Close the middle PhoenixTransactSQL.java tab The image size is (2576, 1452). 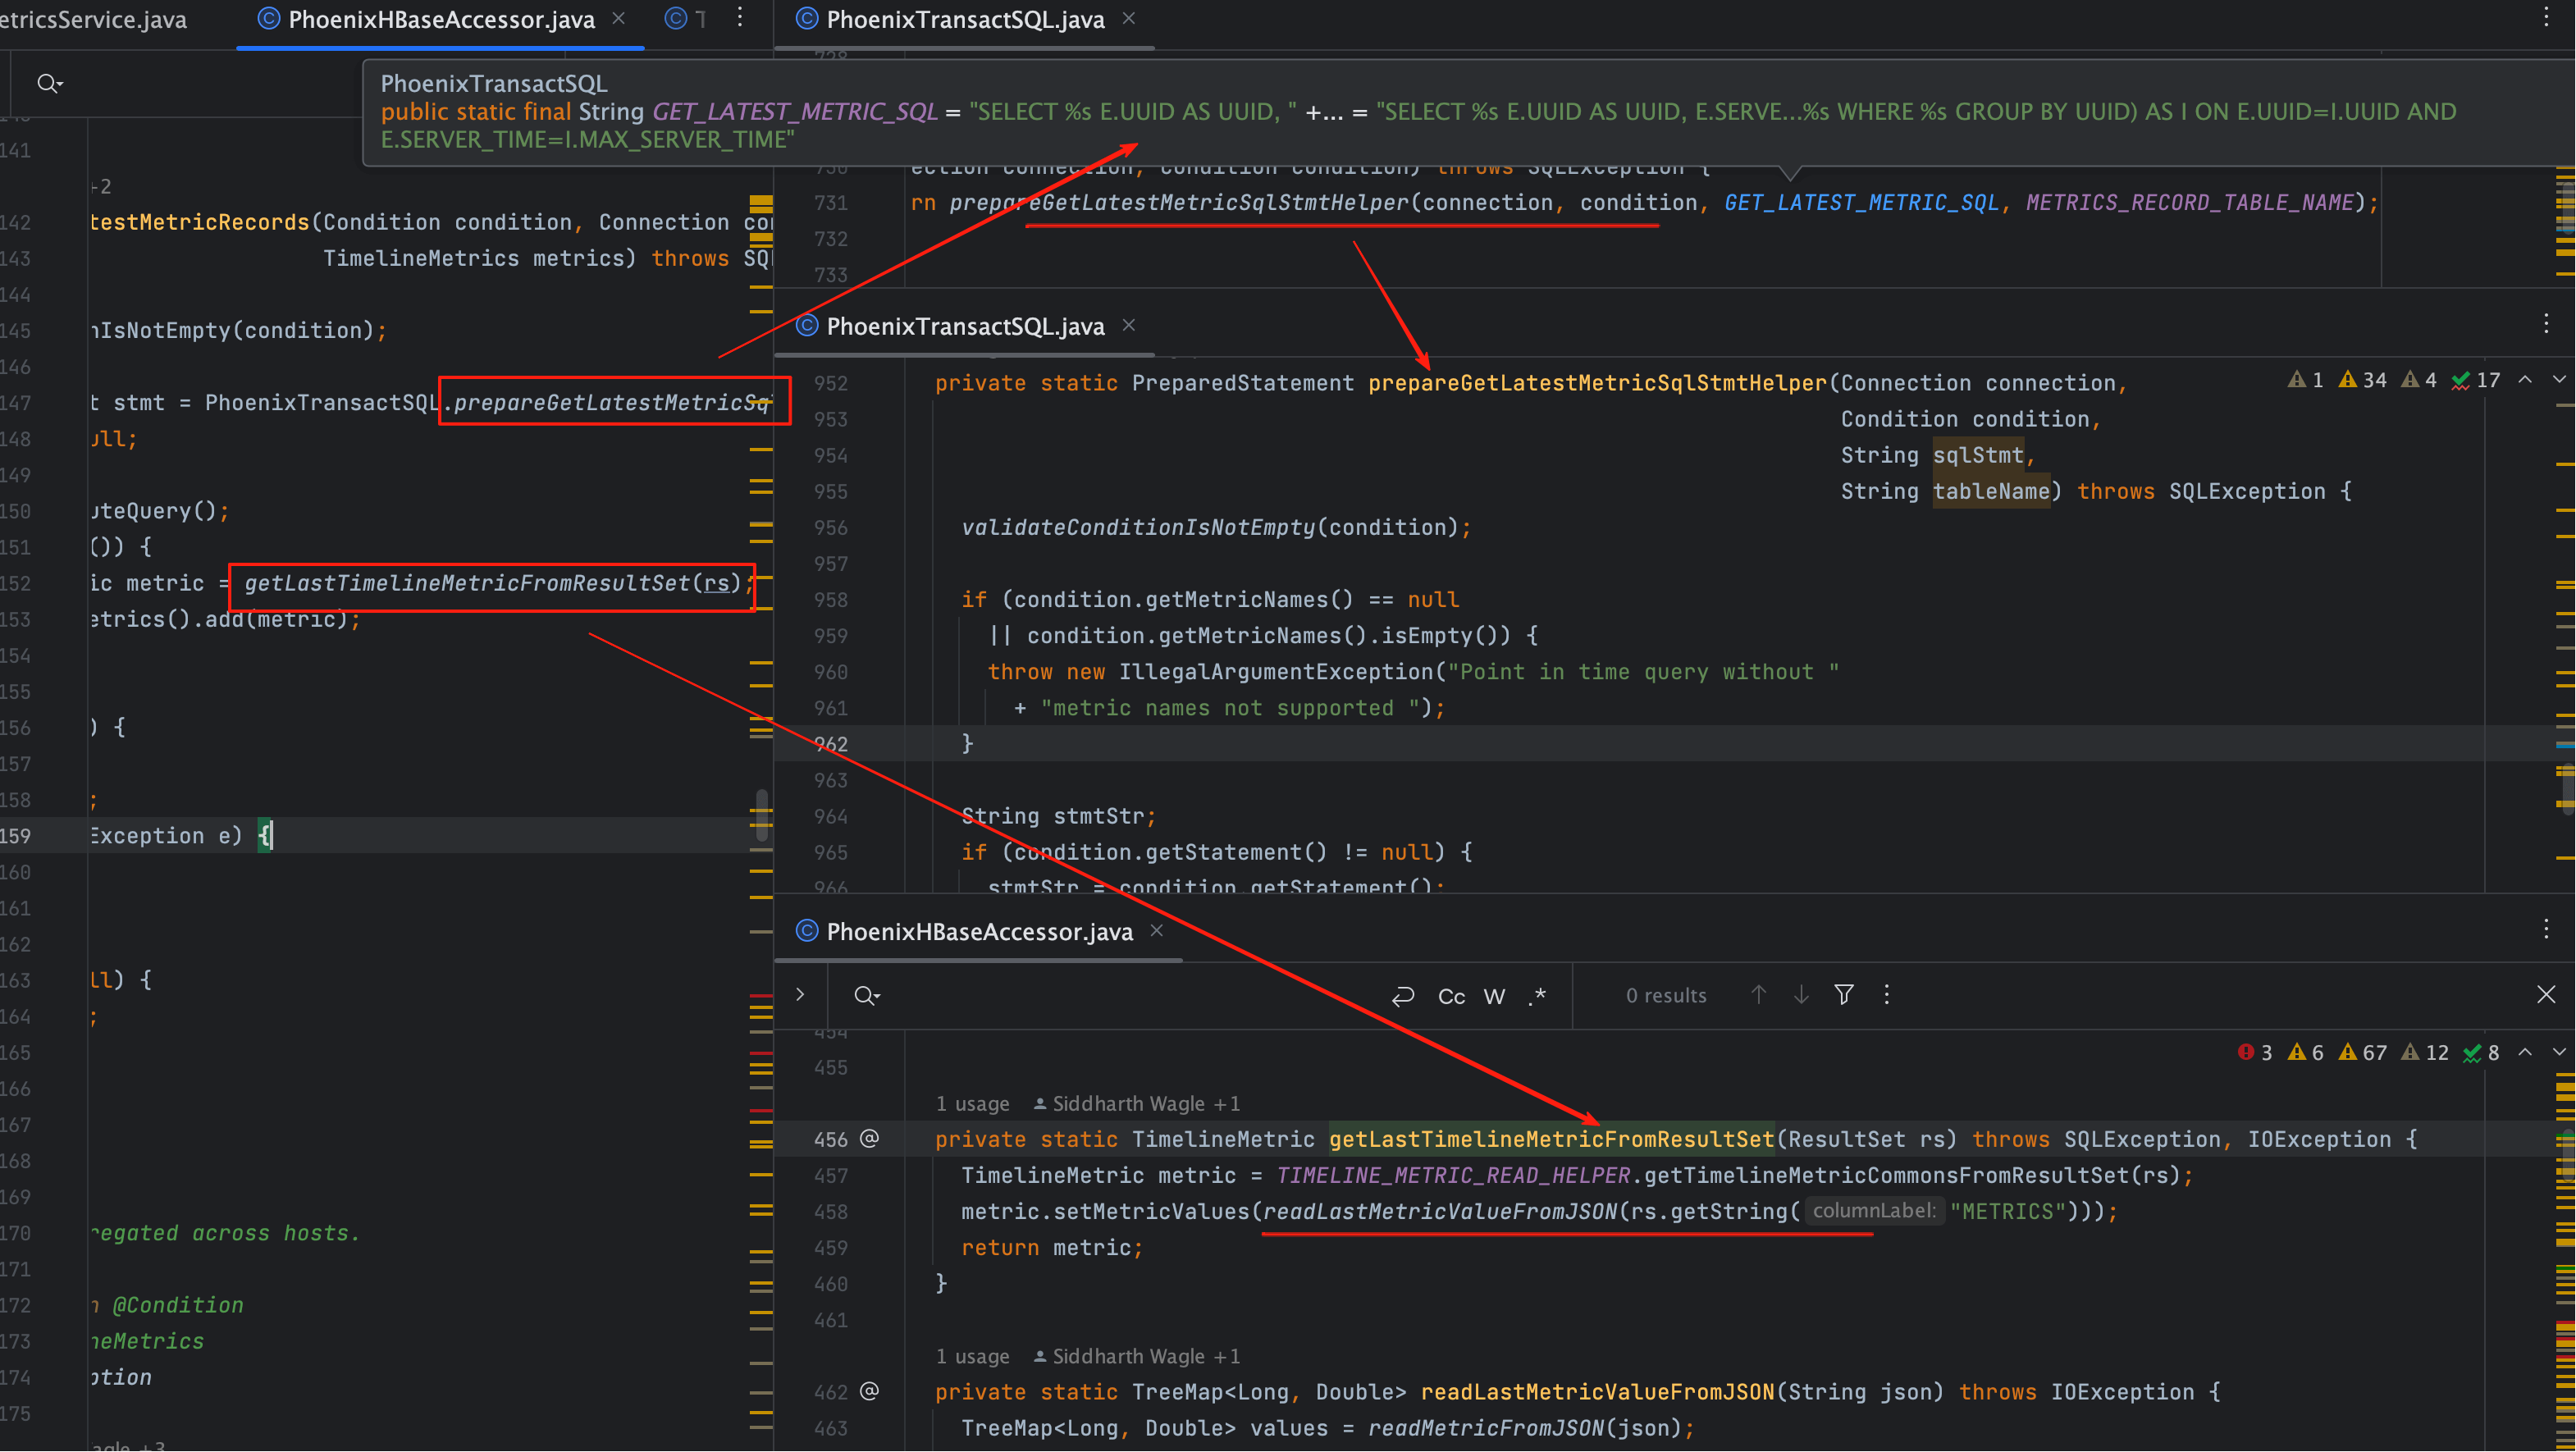pos(1128,326)
